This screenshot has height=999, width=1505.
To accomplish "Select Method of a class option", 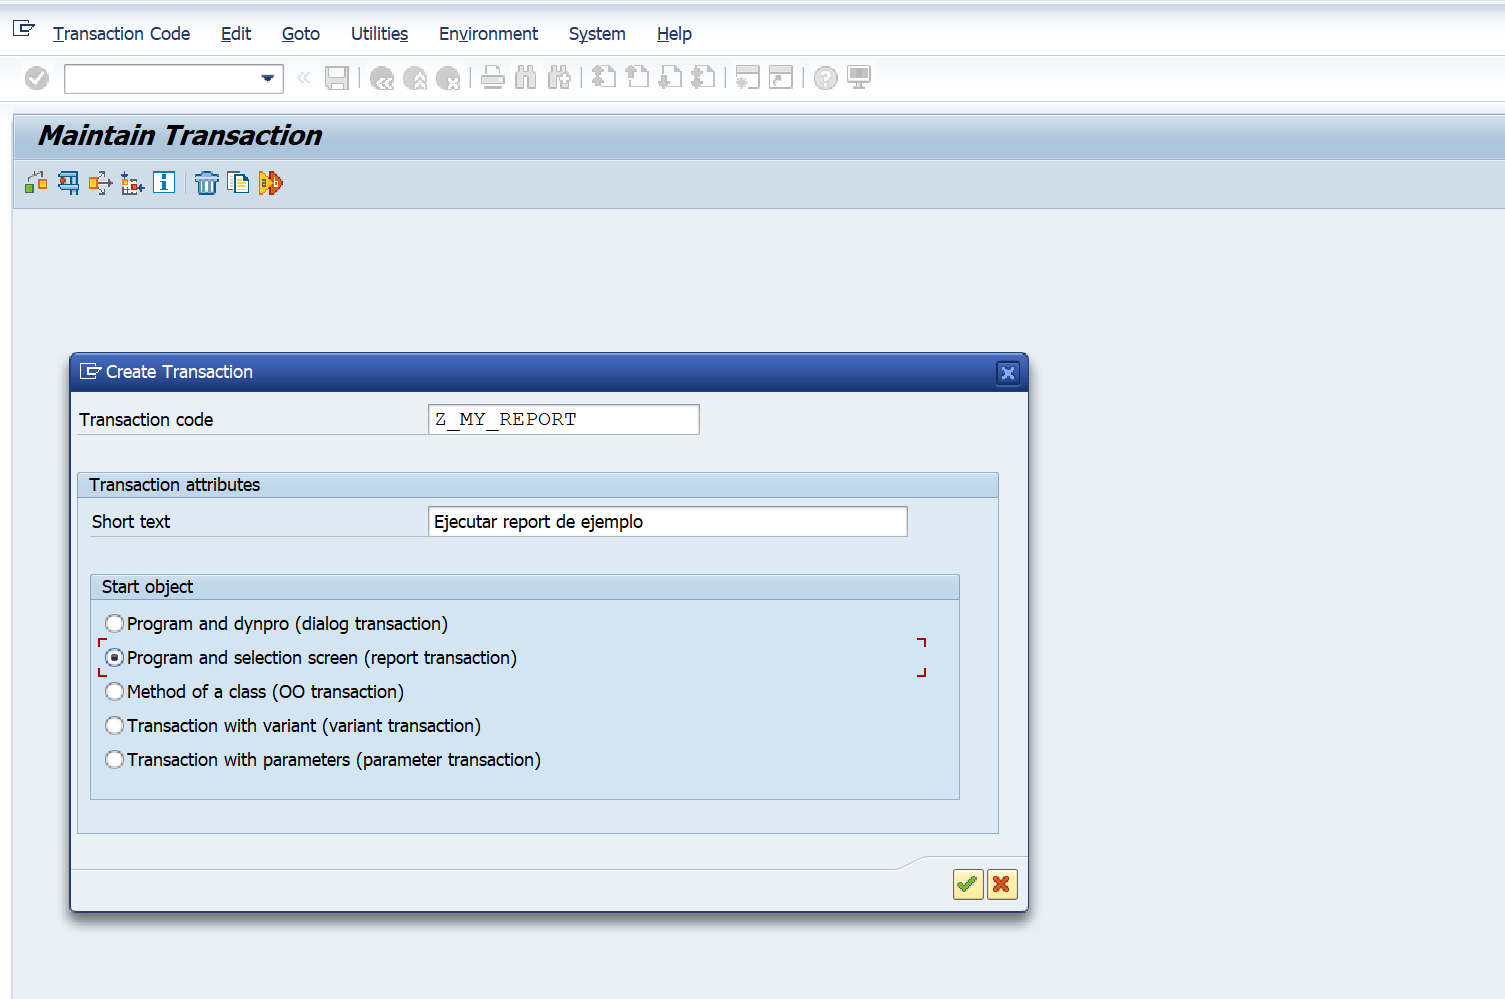I will tap(115, 692).
